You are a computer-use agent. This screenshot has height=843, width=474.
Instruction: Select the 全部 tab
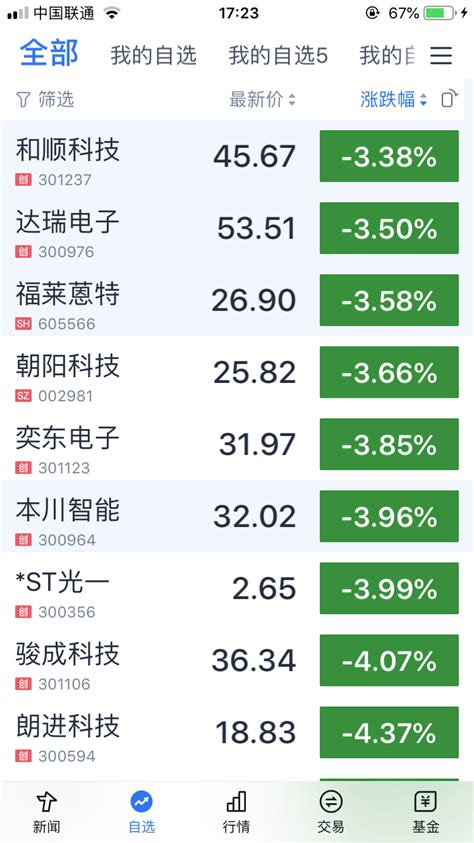coord(49,53)
